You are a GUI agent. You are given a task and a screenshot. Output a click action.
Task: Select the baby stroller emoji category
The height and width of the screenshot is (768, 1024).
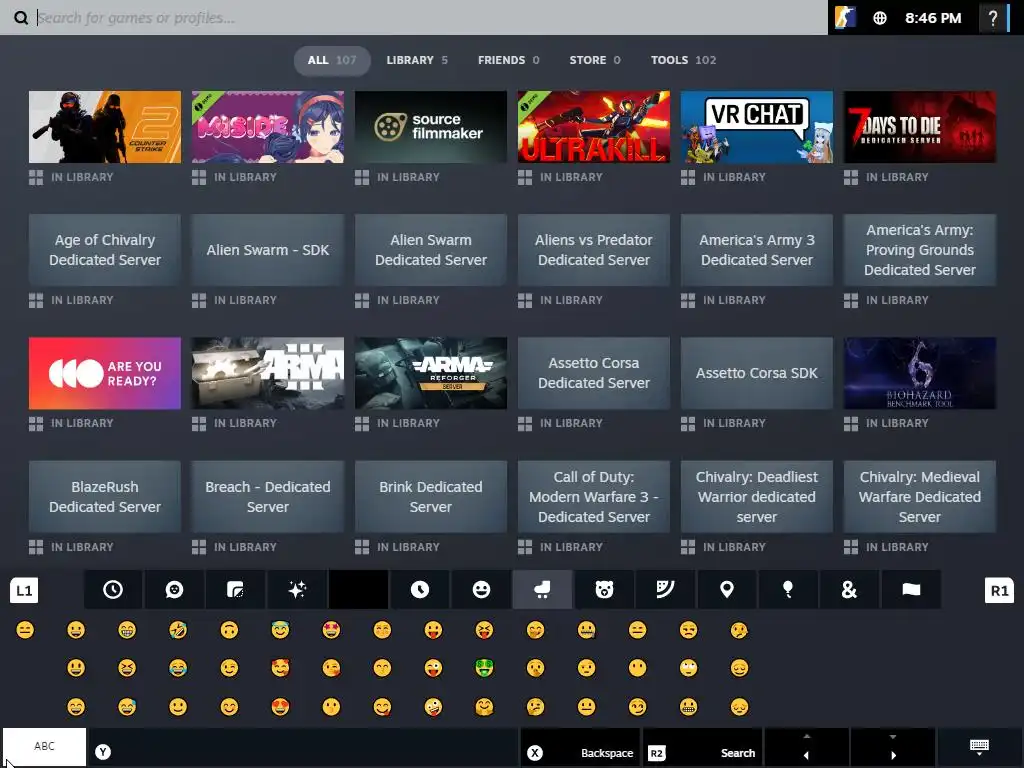(542, 590)
